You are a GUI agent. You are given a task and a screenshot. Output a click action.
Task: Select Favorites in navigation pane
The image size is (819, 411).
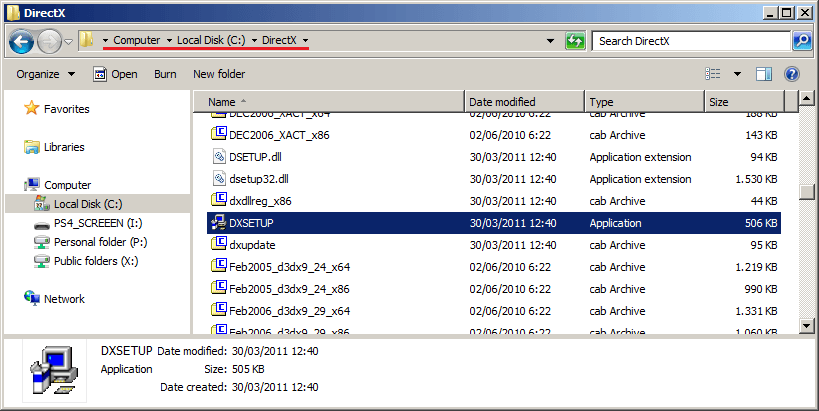click(x=66, y=109)
